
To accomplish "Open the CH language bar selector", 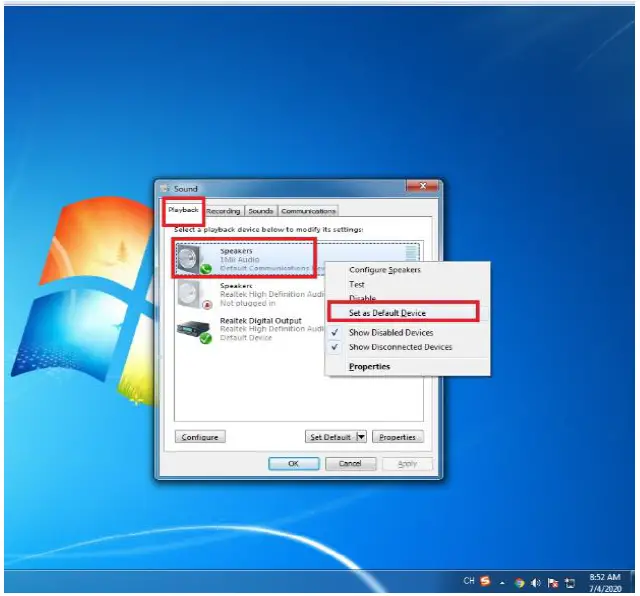I will pos(469,580).
